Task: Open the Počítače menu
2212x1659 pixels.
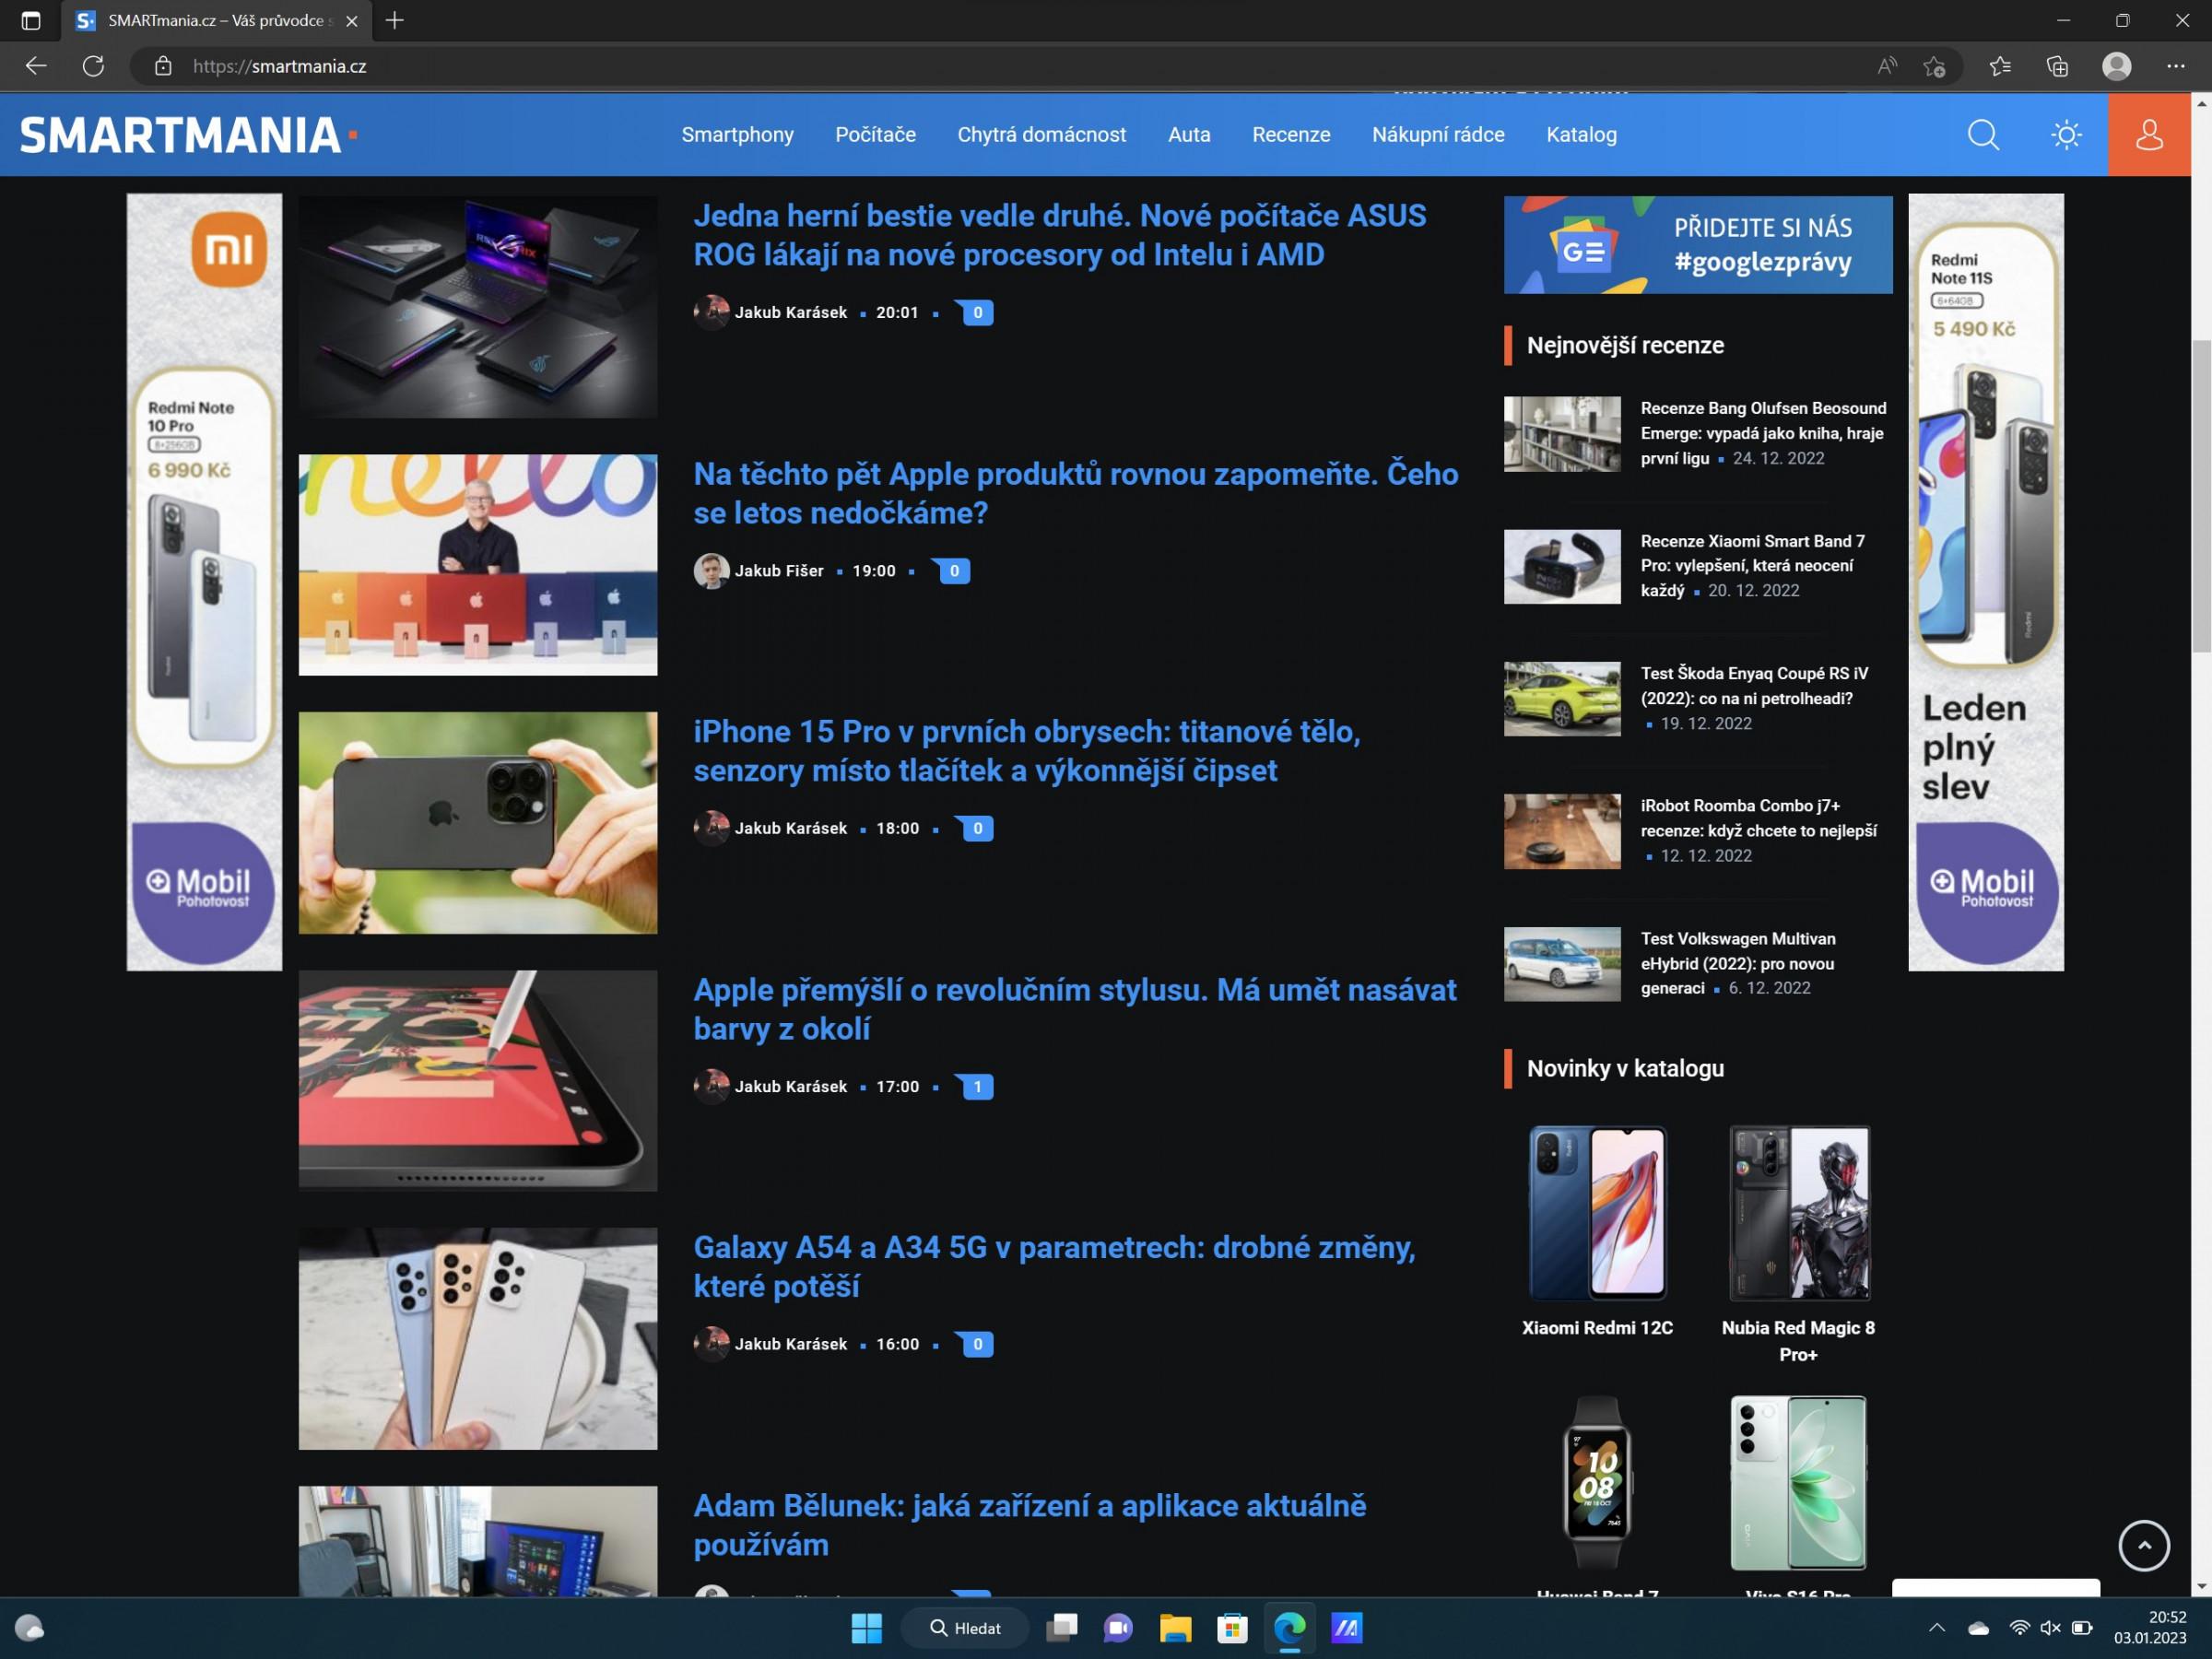Action: pyautogui.click(x=875, y=134)
